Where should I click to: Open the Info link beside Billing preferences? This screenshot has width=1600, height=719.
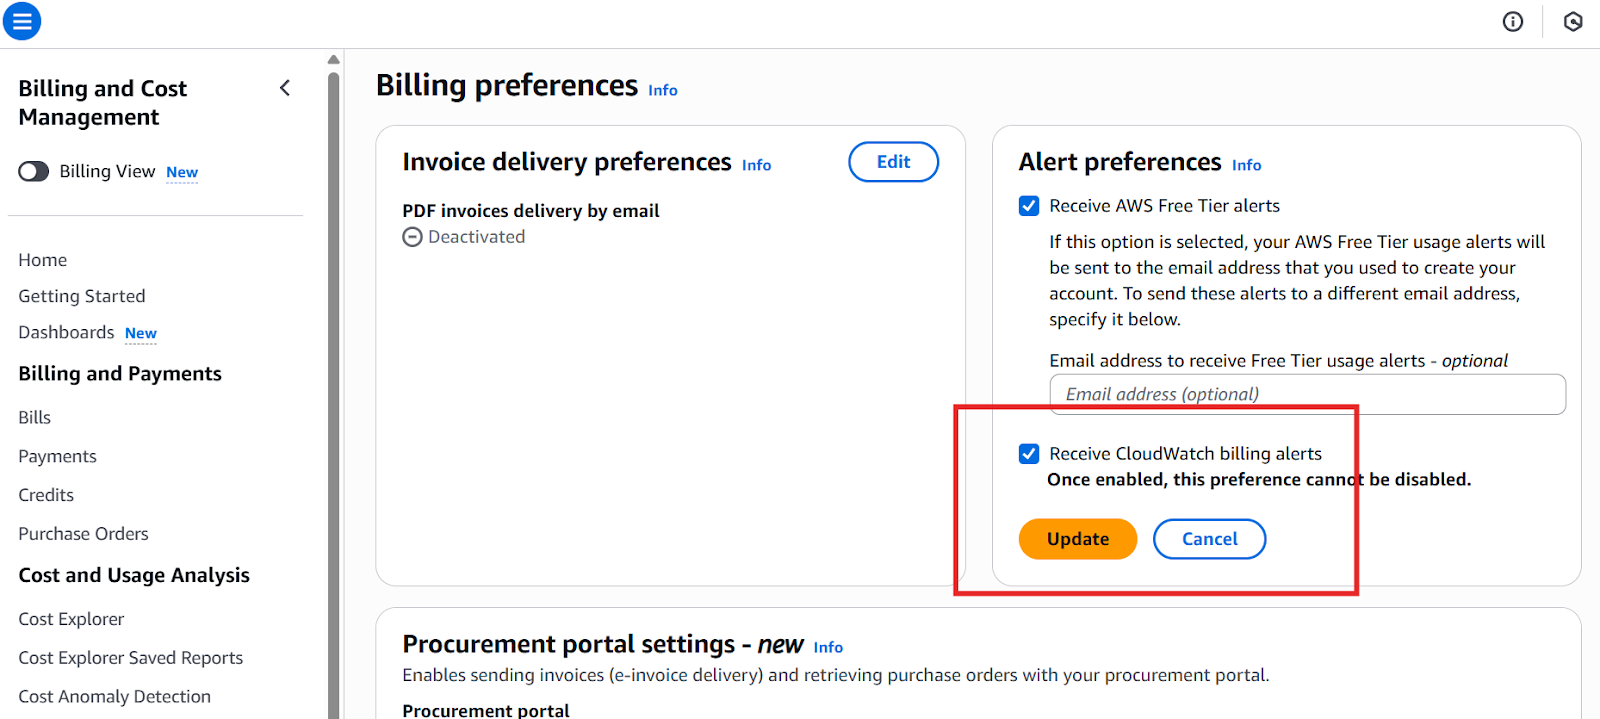click(661, 90)
